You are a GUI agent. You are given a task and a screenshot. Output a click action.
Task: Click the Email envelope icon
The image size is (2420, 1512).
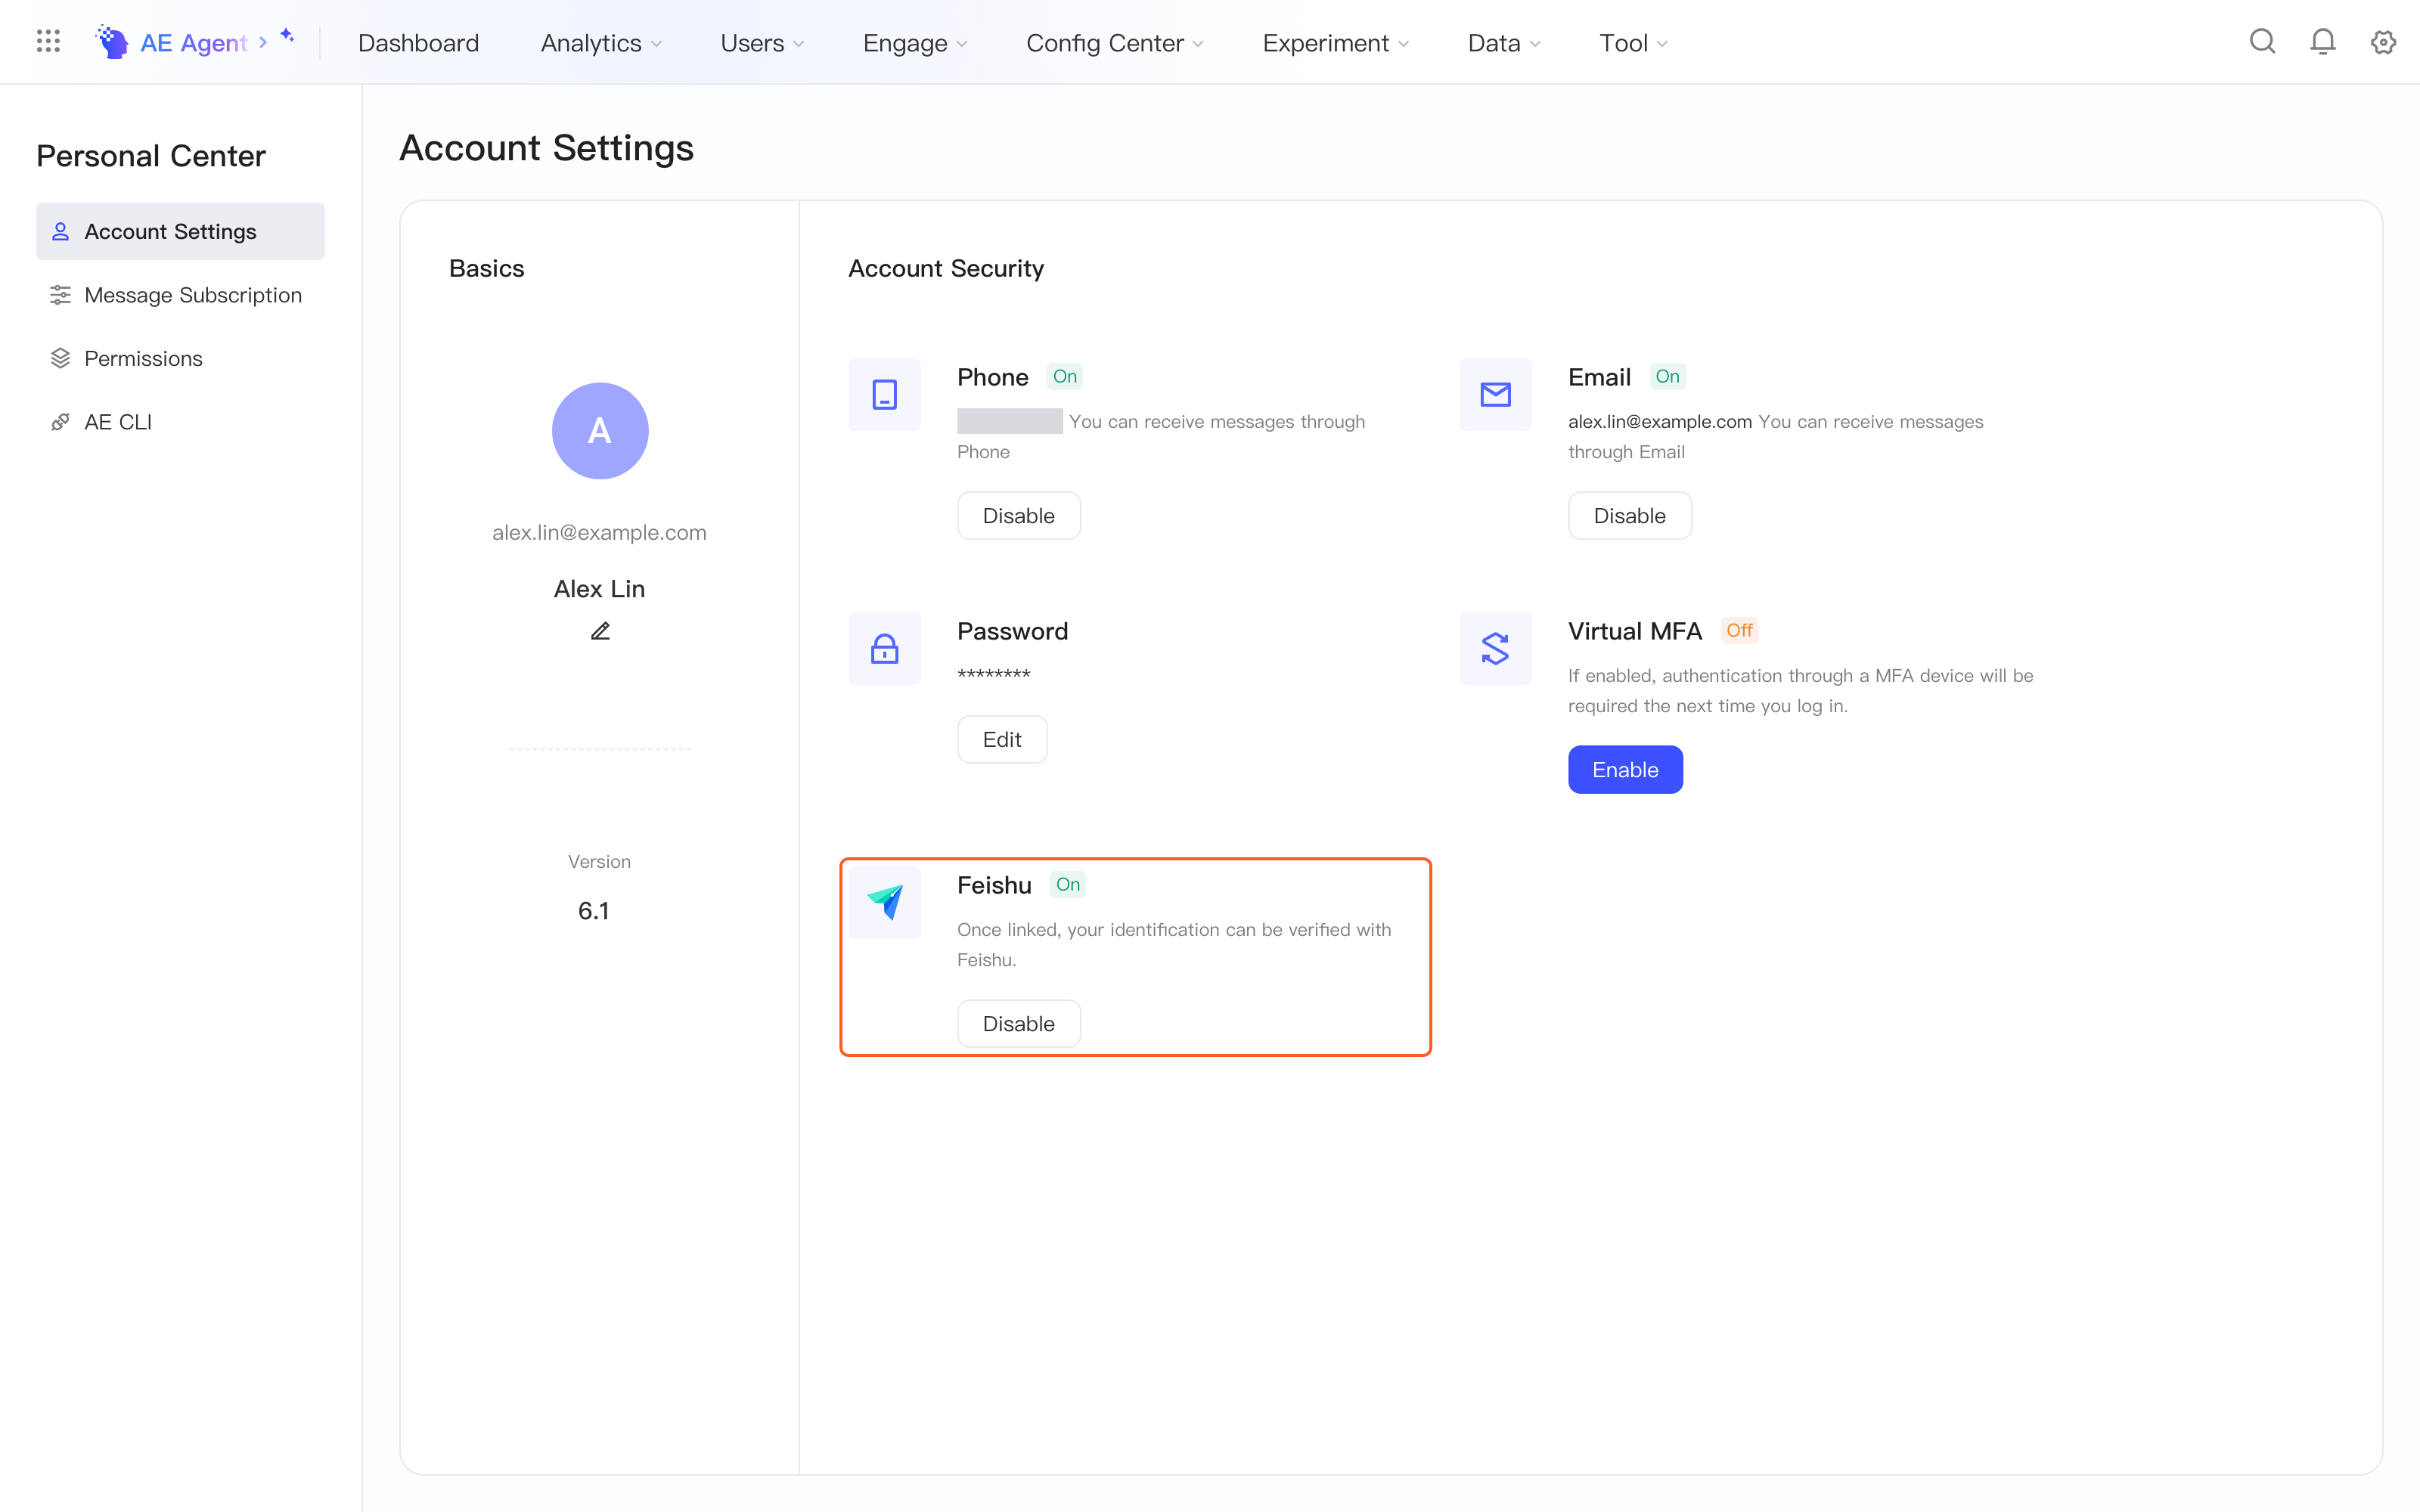click(1495, 395)
